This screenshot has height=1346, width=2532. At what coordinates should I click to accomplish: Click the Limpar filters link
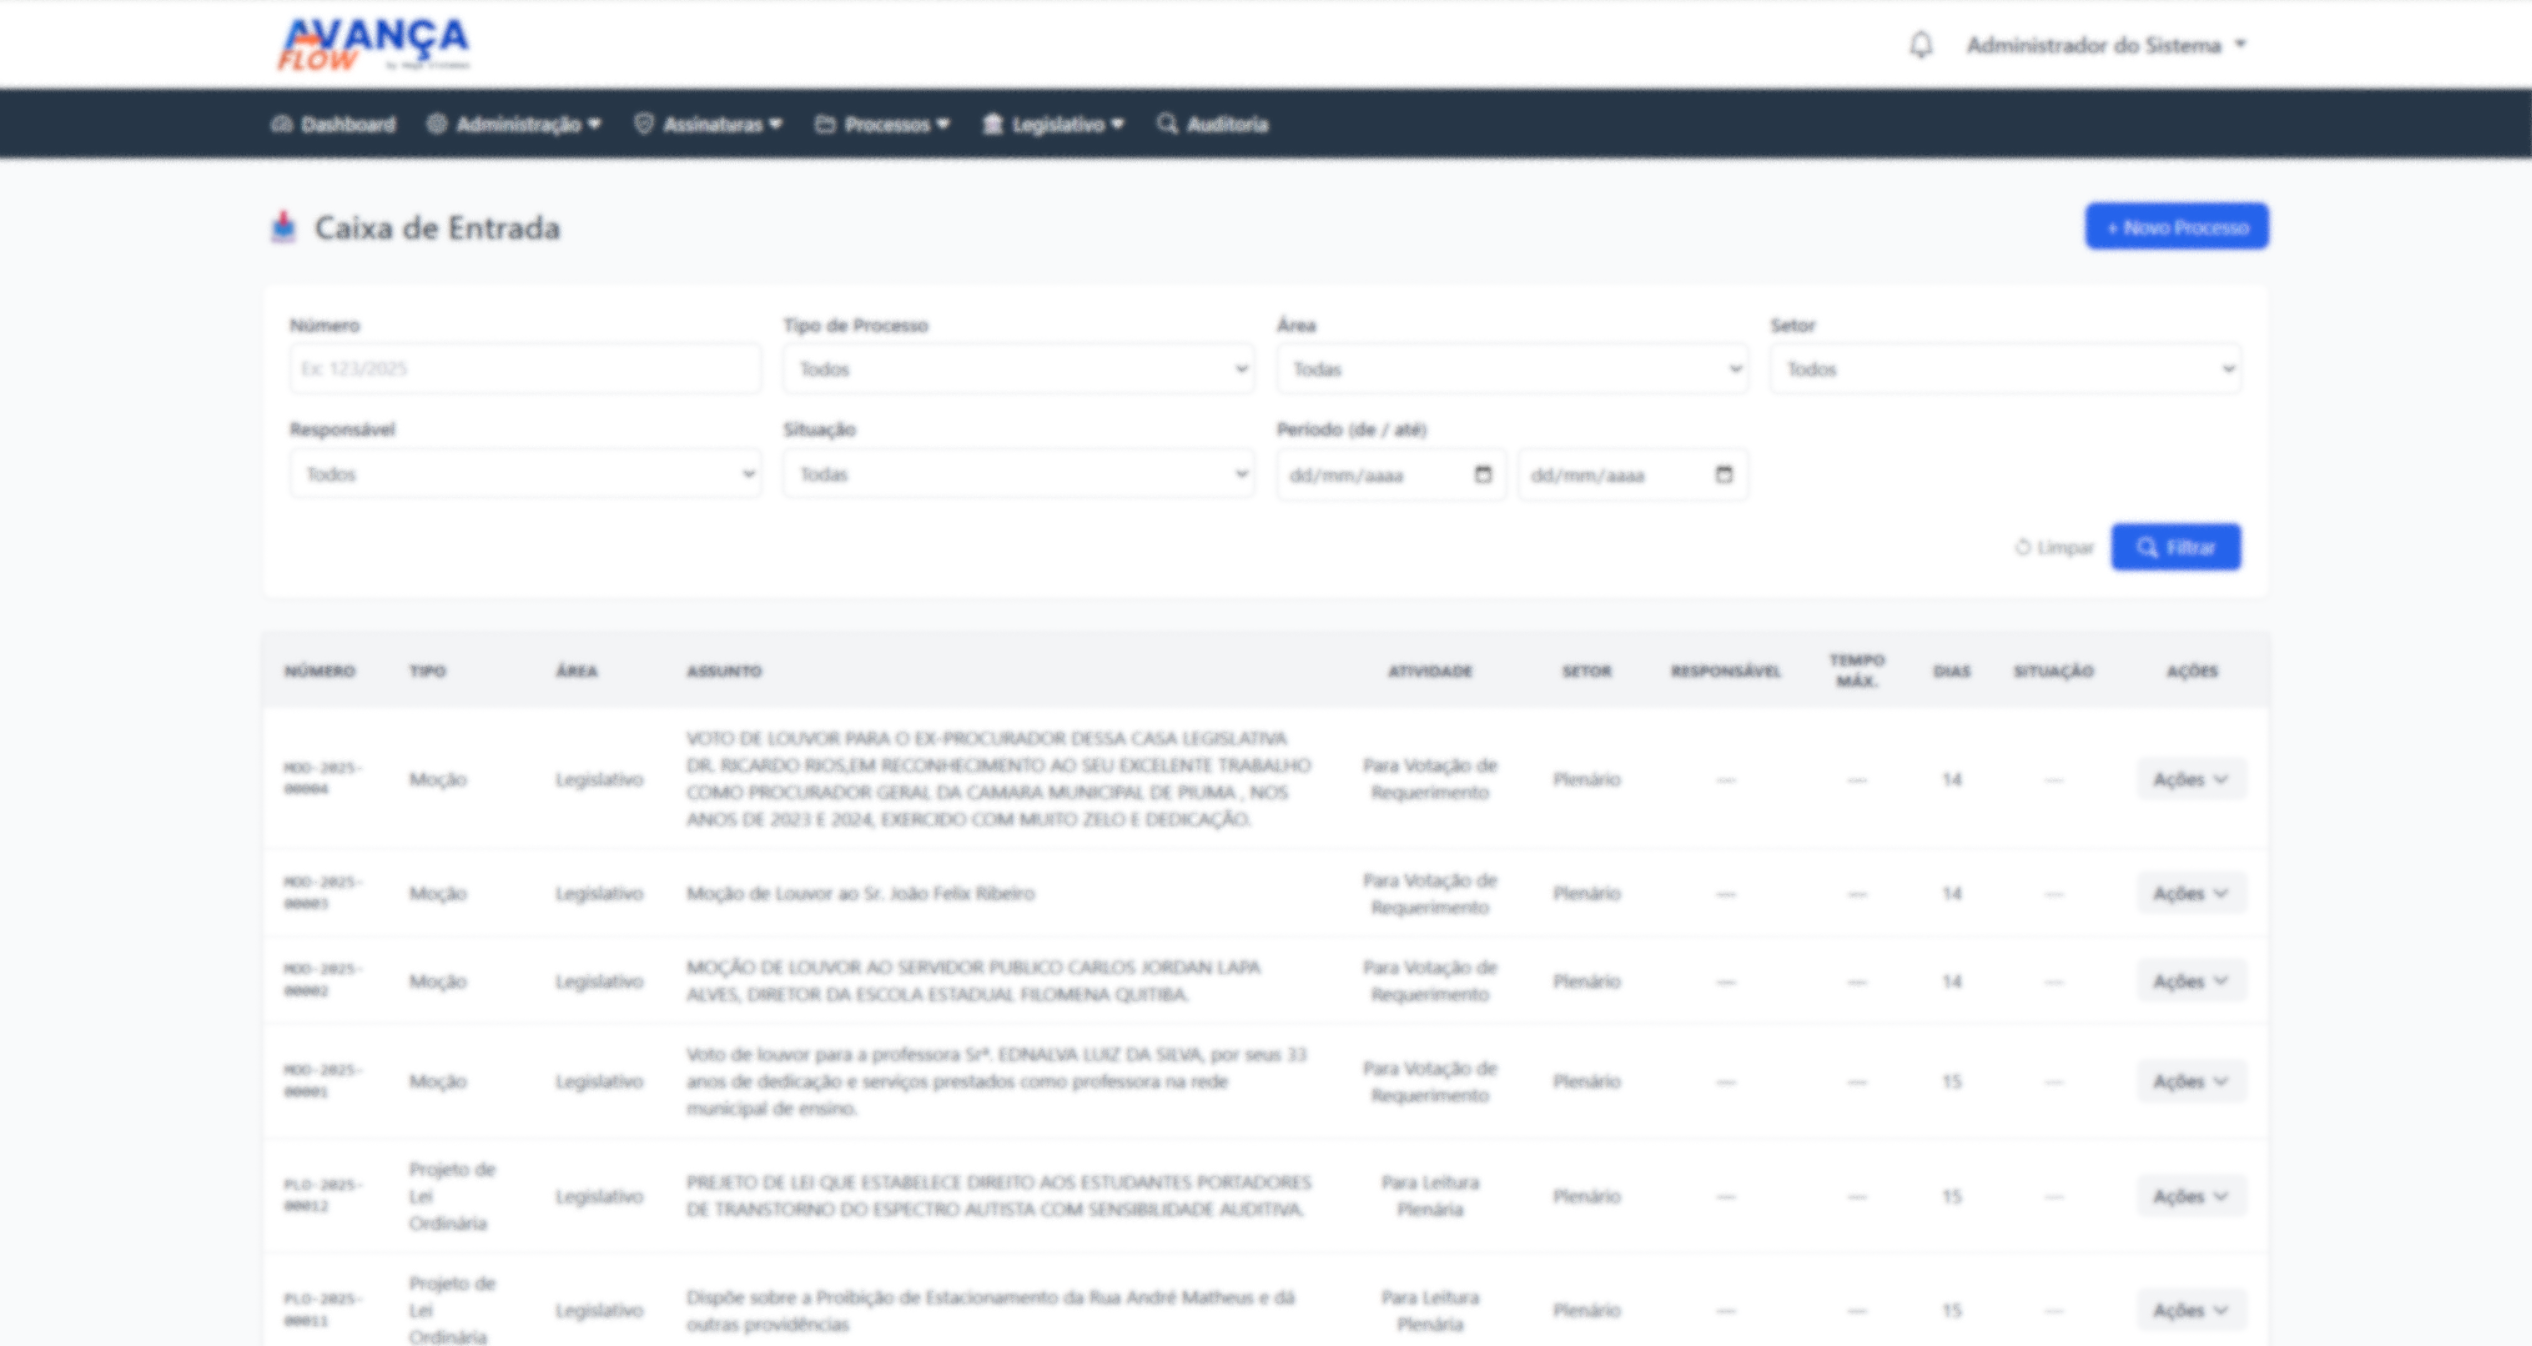click(x=2054, y=547)
